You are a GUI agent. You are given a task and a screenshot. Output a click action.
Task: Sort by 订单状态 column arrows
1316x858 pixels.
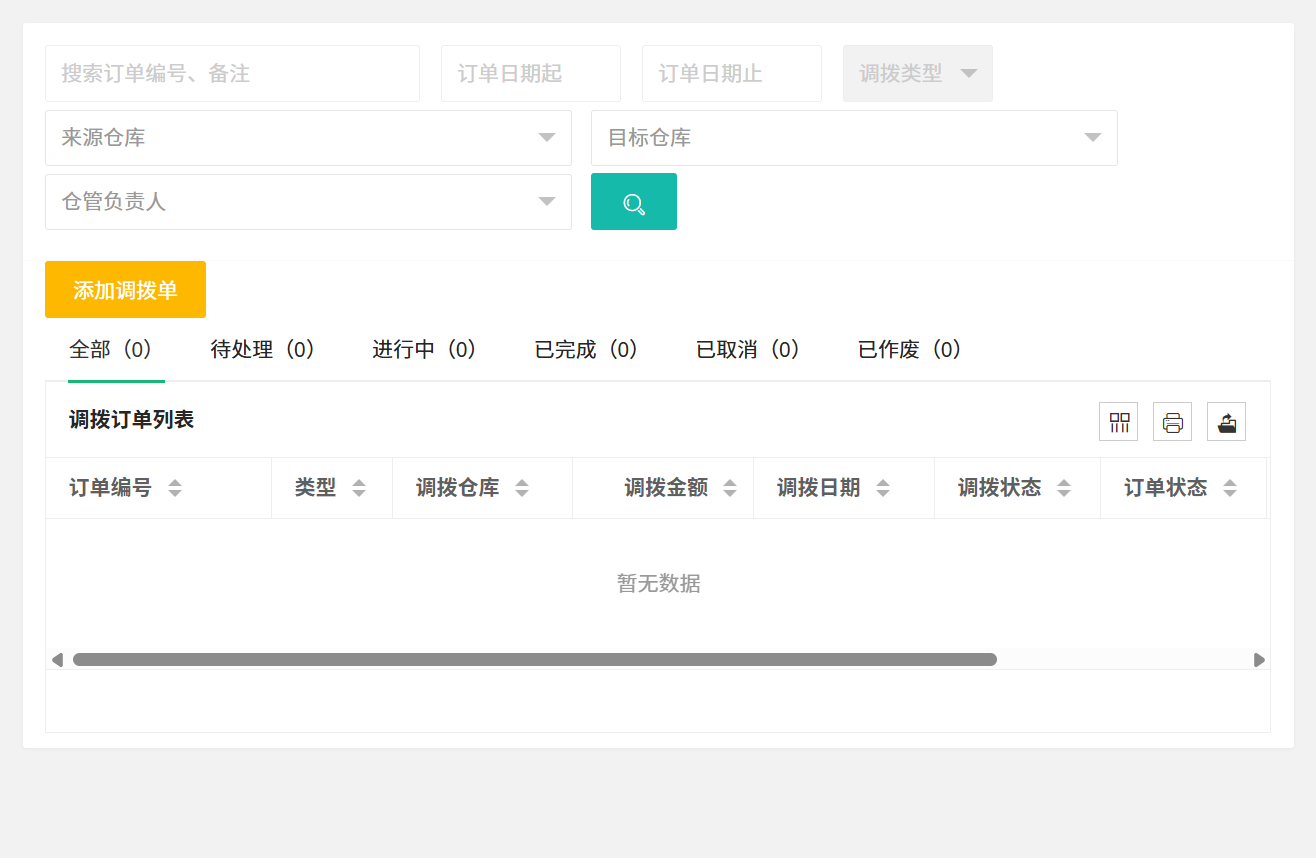coord(1230,488)
